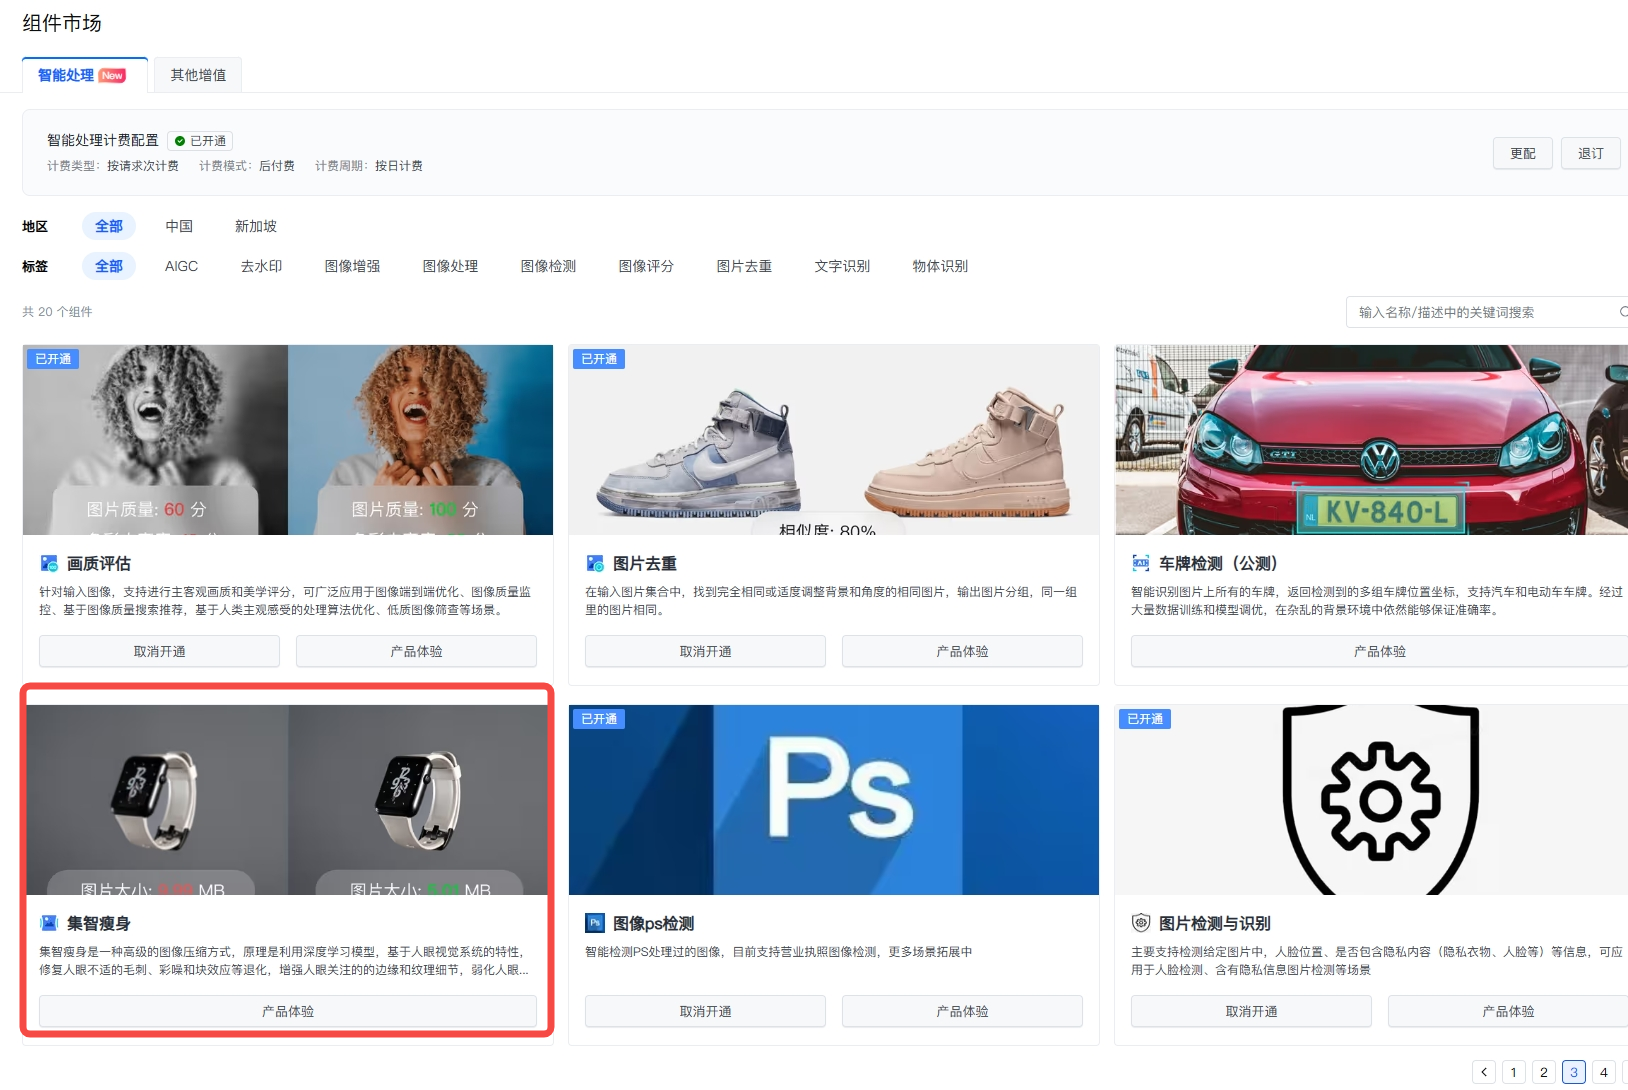Filter components by the 文字识别 tag
This screenshot has width=1628, height=1090.
coord(843,266)
